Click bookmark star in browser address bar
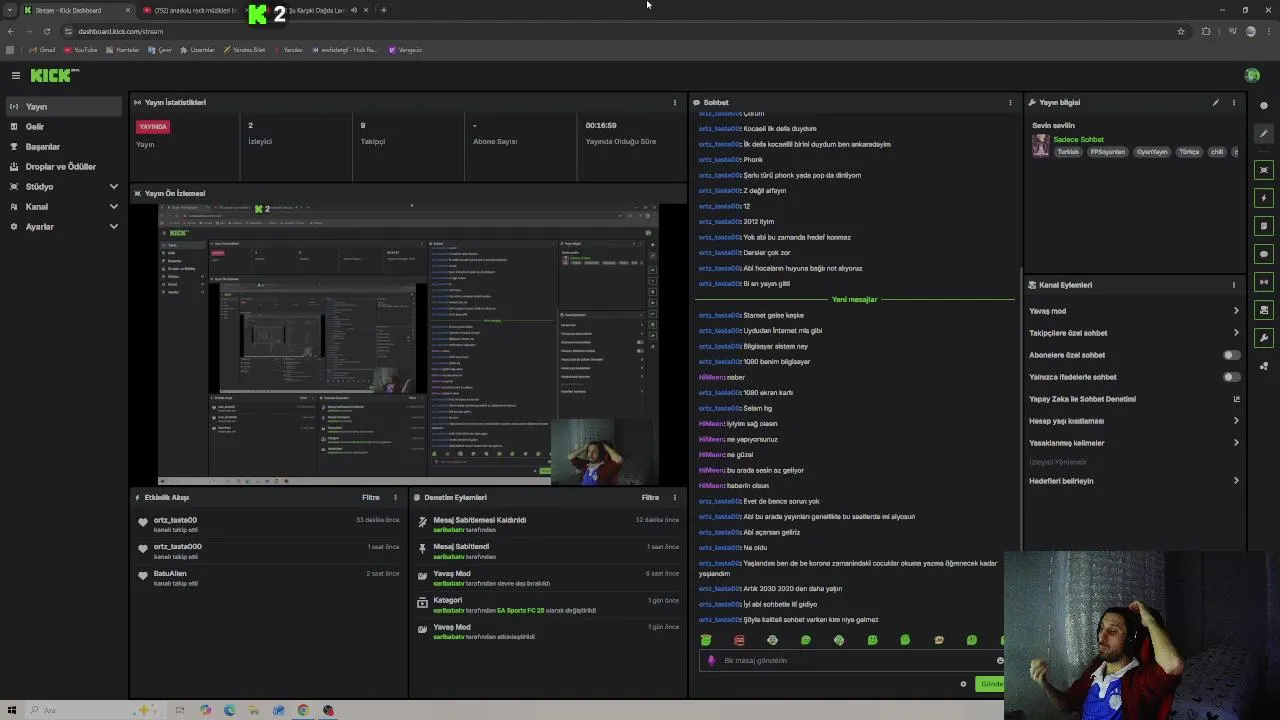 (1181, 31)
